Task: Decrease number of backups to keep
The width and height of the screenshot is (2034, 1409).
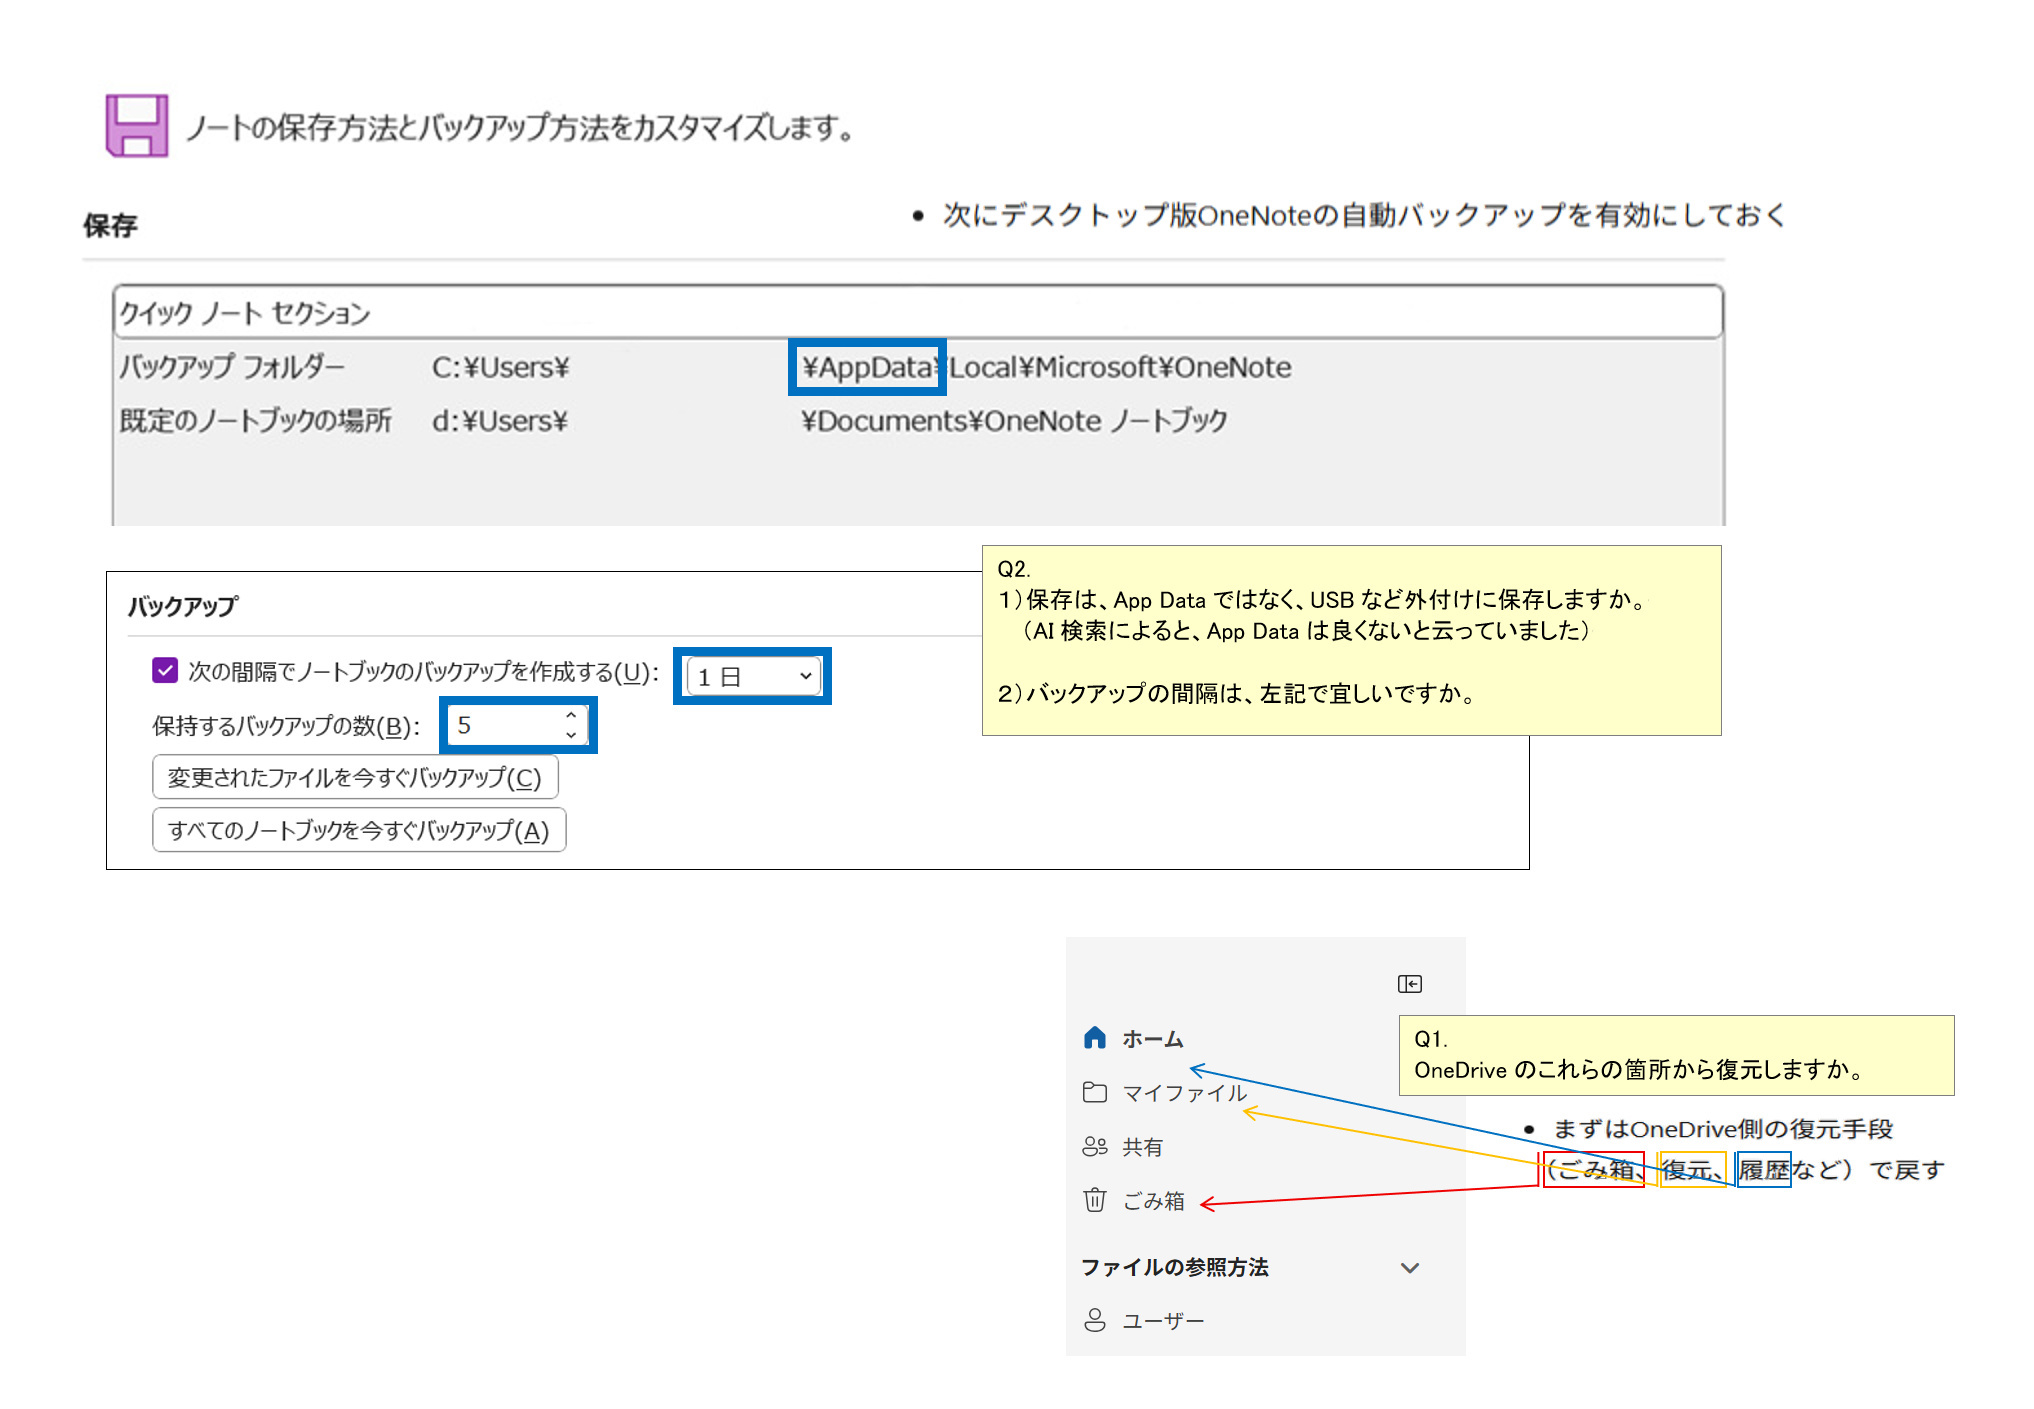Action: [x=571, y=735]
